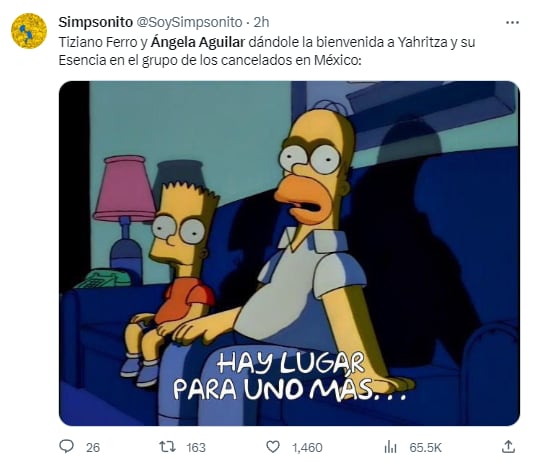Image resolution: width=535 pixels, height=463 pixels.
Task: Open the three-dot more options menu
Action: (512, 23)
